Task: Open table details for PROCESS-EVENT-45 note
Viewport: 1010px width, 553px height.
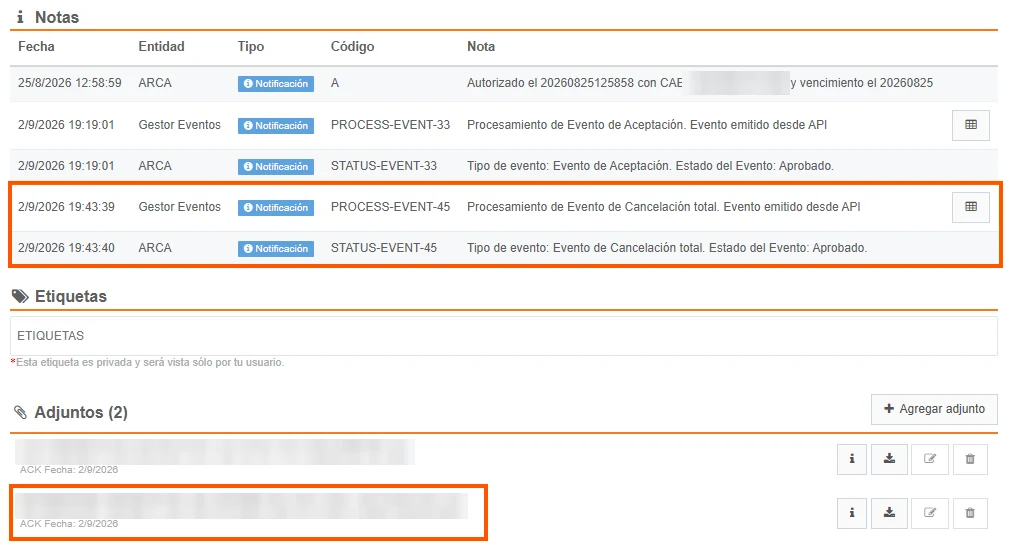Action: [971, 207]
